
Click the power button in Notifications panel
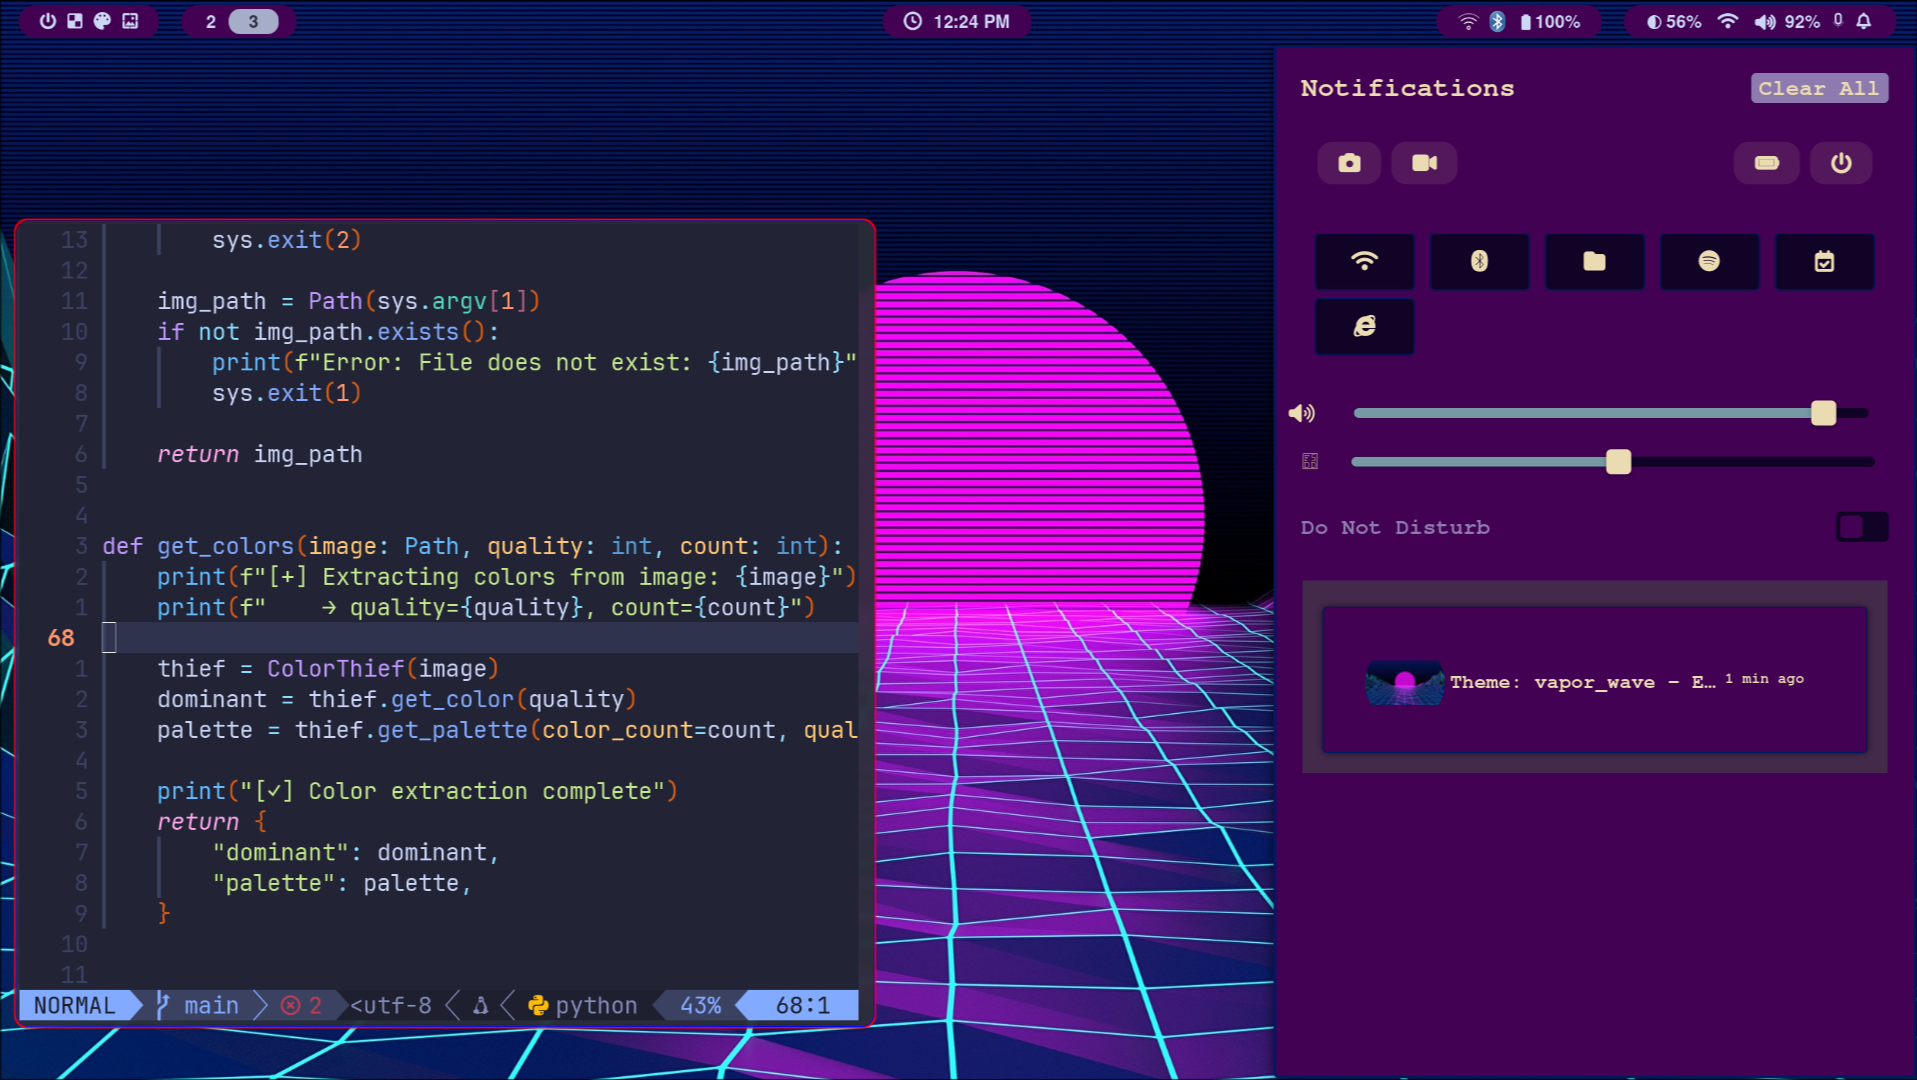click(x=1841, y=163)
